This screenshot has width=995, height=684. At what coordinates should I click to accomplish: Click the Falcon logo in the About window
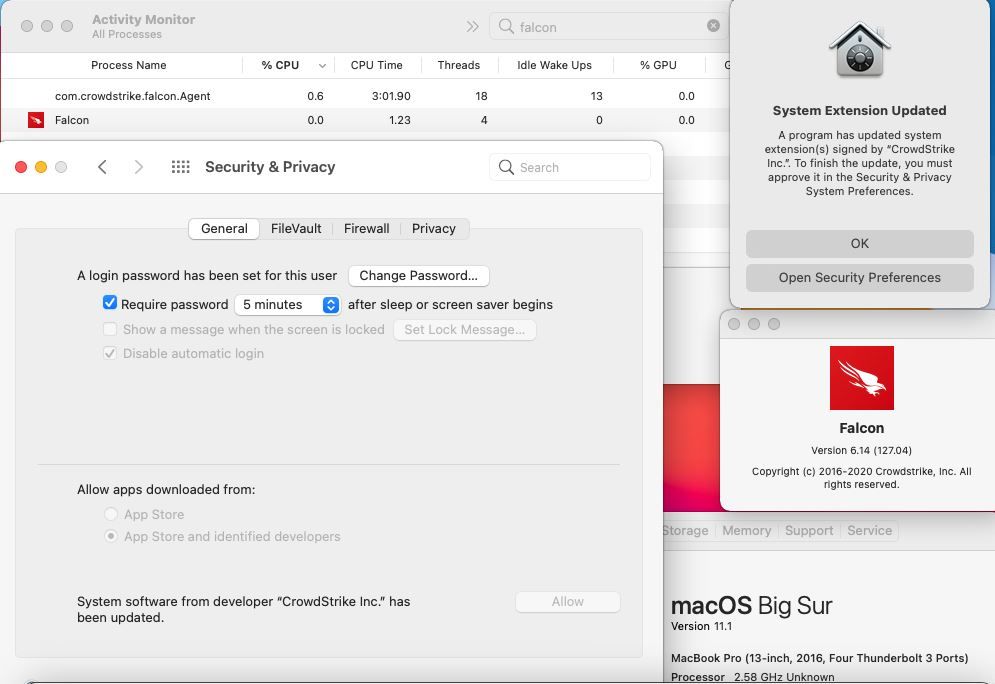click(x=862, y=378)
